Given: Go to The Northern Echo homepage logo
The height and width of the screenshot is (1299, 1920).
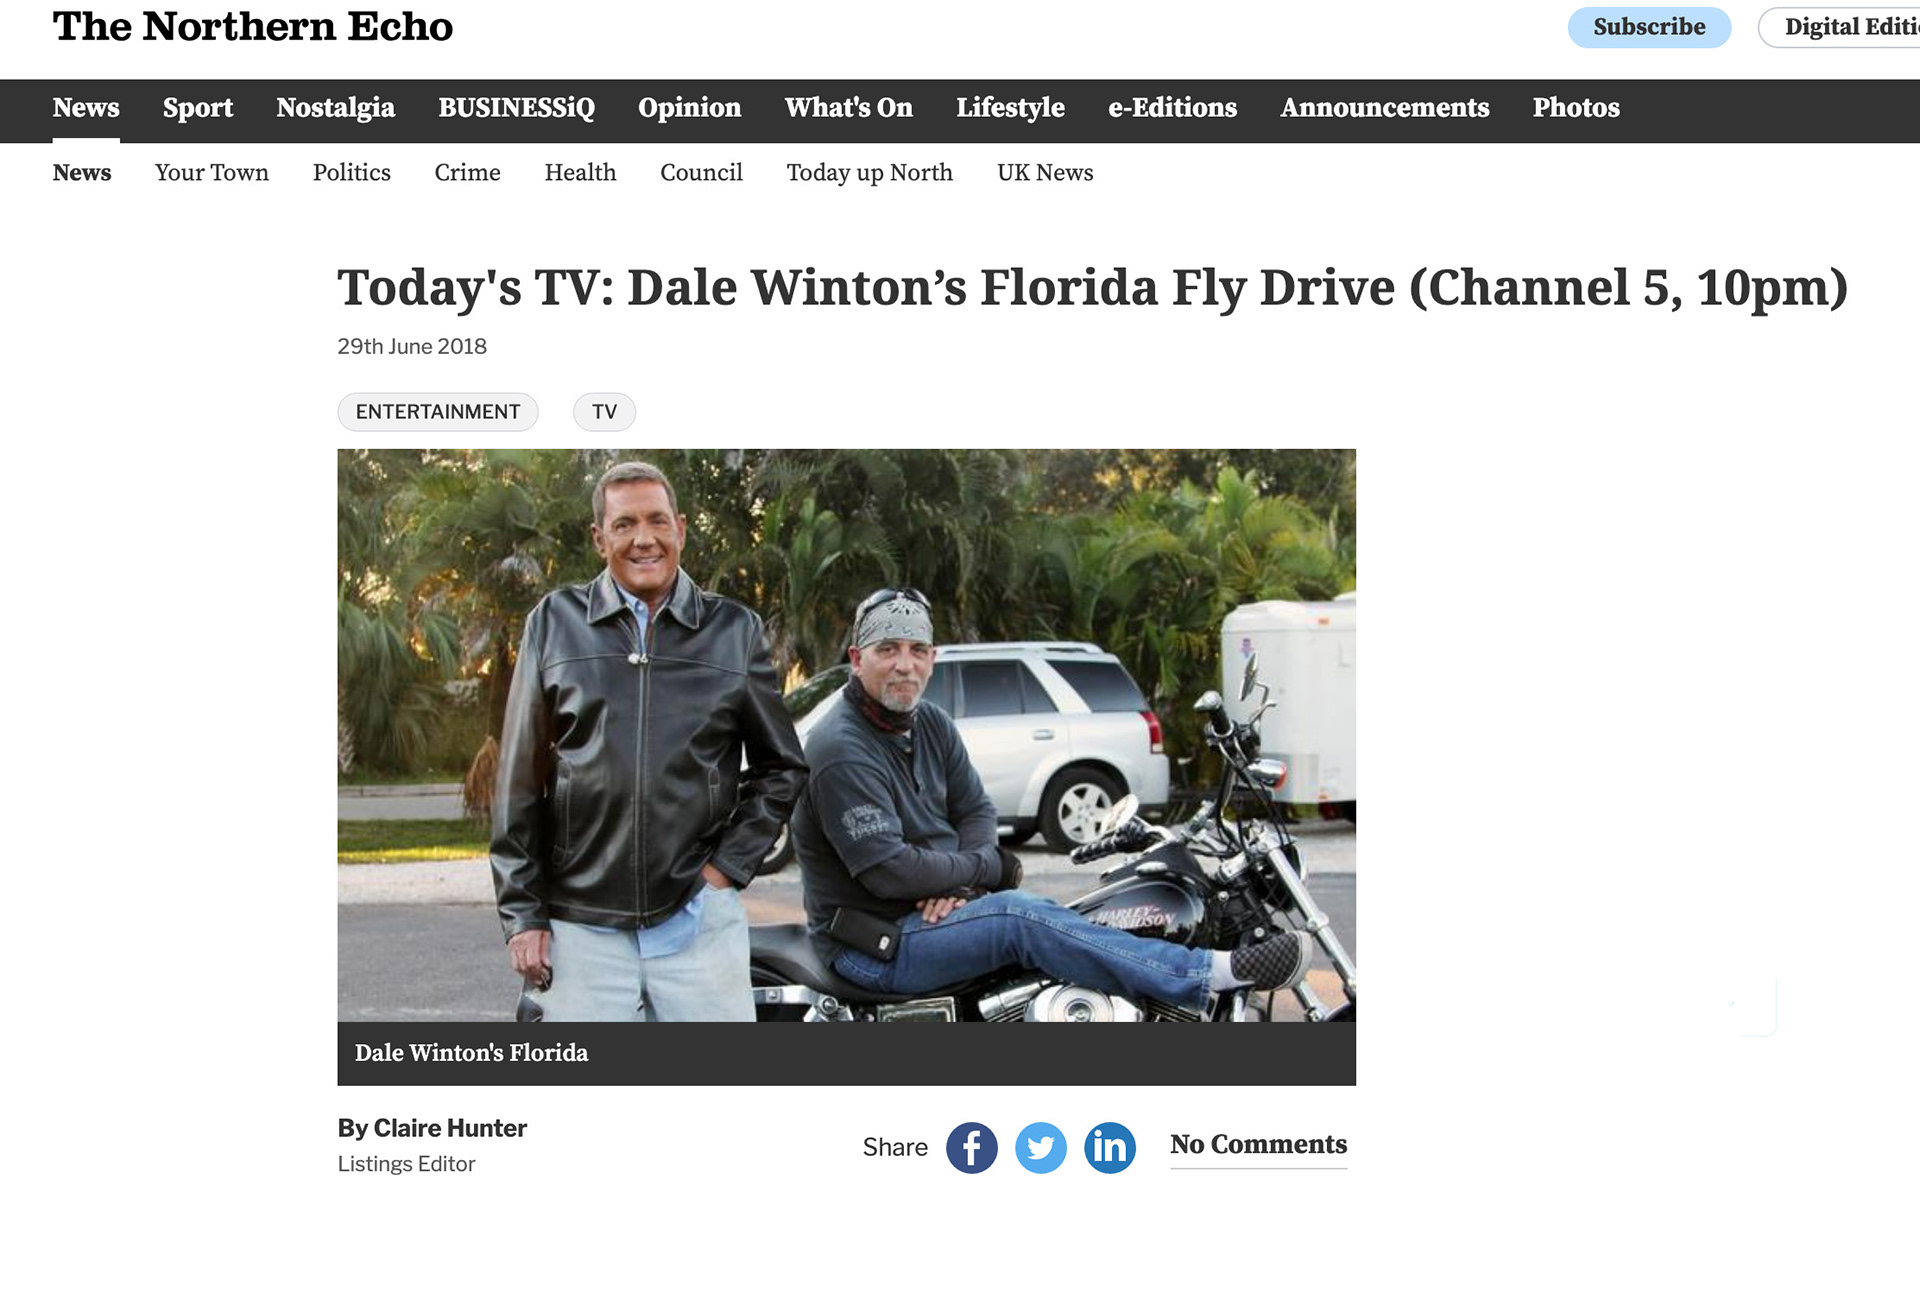Looking at the screenshot, I should 253,26.
